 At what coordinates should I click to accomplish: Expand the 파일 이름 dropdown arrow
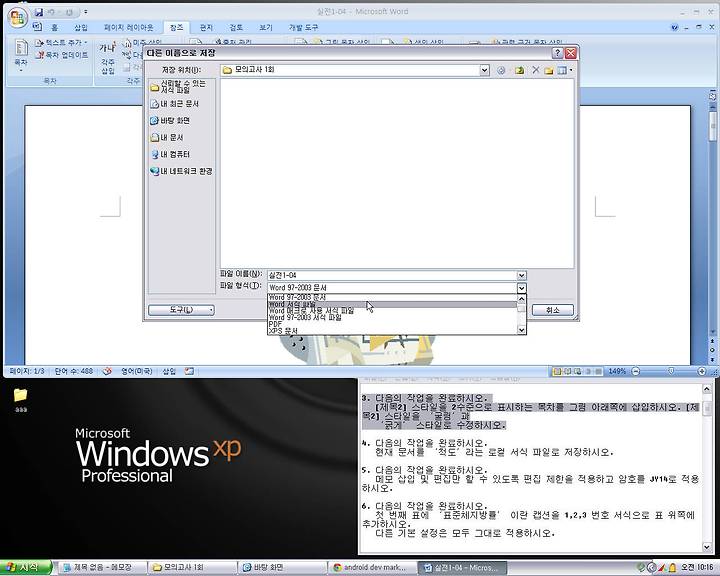click(x=522, y=276)
